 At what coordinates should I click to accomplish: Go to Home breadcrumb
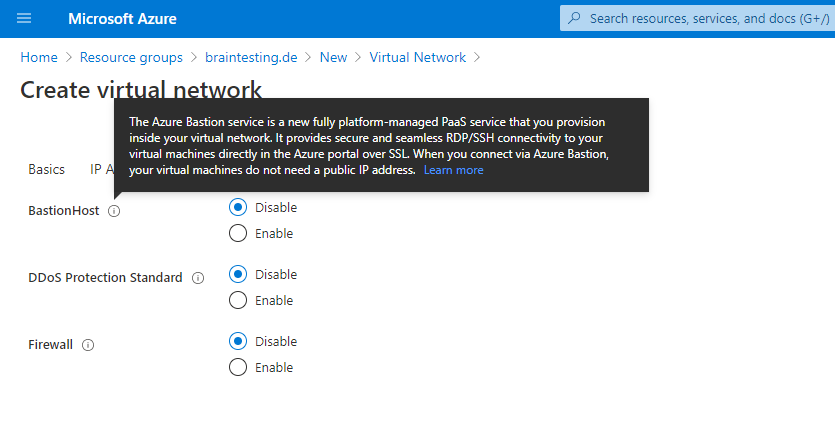39,58
